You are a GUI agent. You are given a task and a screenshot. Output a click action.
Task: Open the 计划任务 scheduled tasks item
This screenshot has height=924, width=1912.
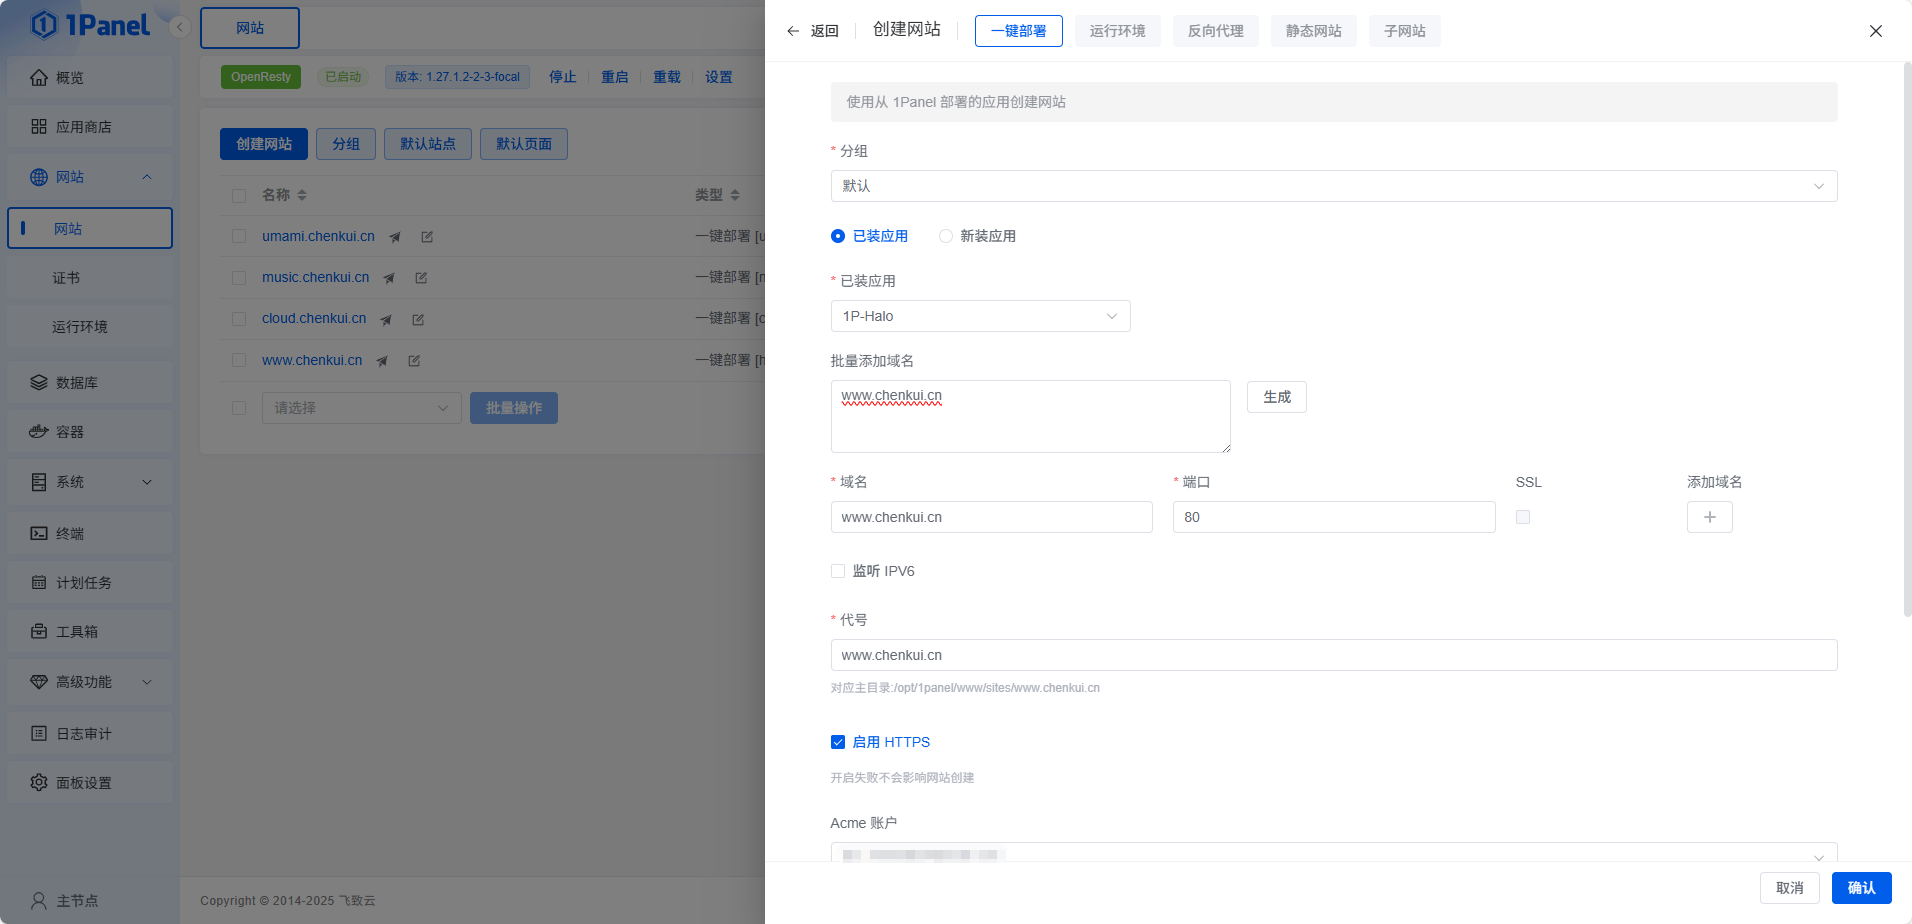pos(83,583)
